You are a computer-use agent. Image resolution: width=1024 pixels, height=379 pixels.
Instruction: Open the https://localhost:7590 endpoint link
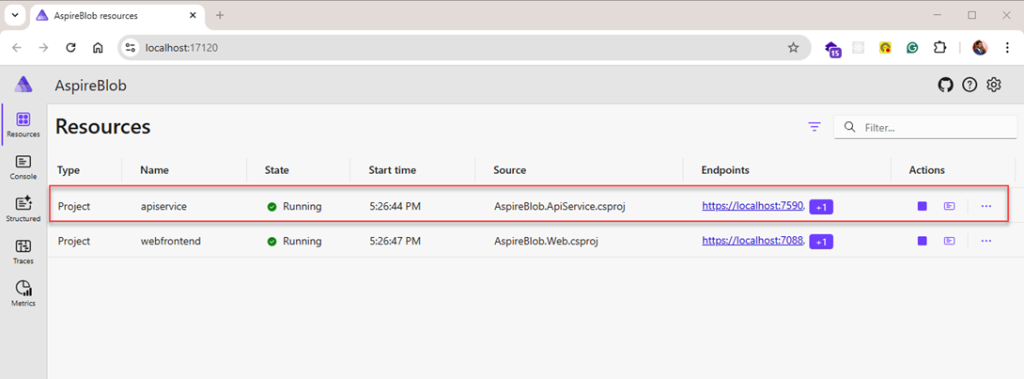752,206
